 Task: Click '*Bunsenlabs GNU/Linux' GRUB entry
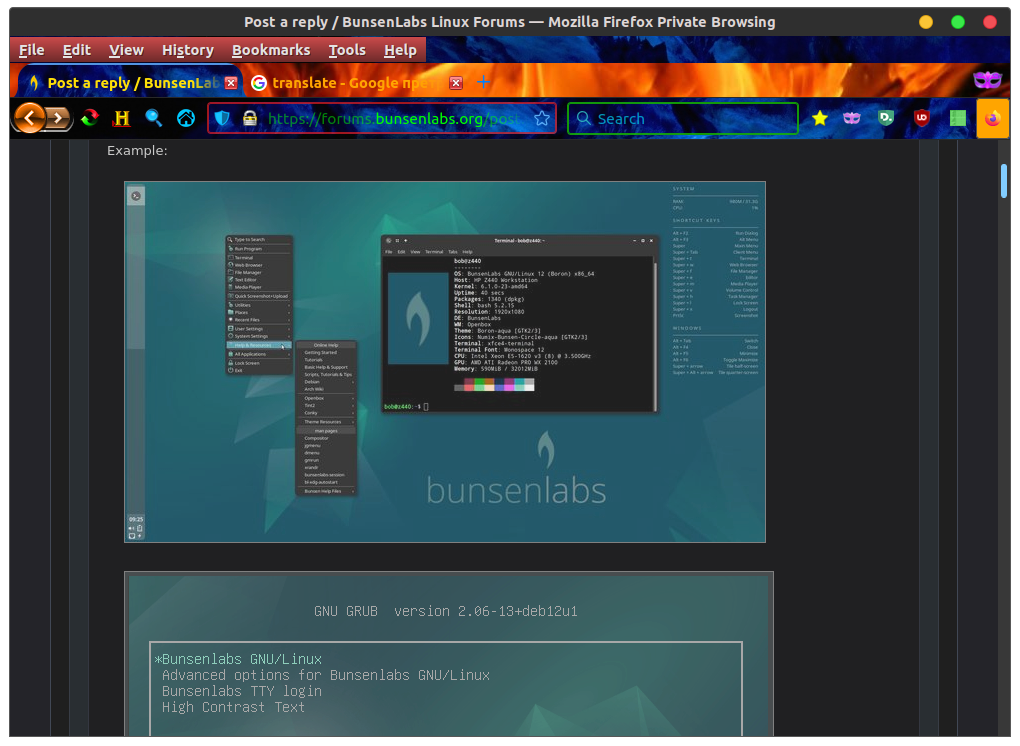click(x=238, y=659)
